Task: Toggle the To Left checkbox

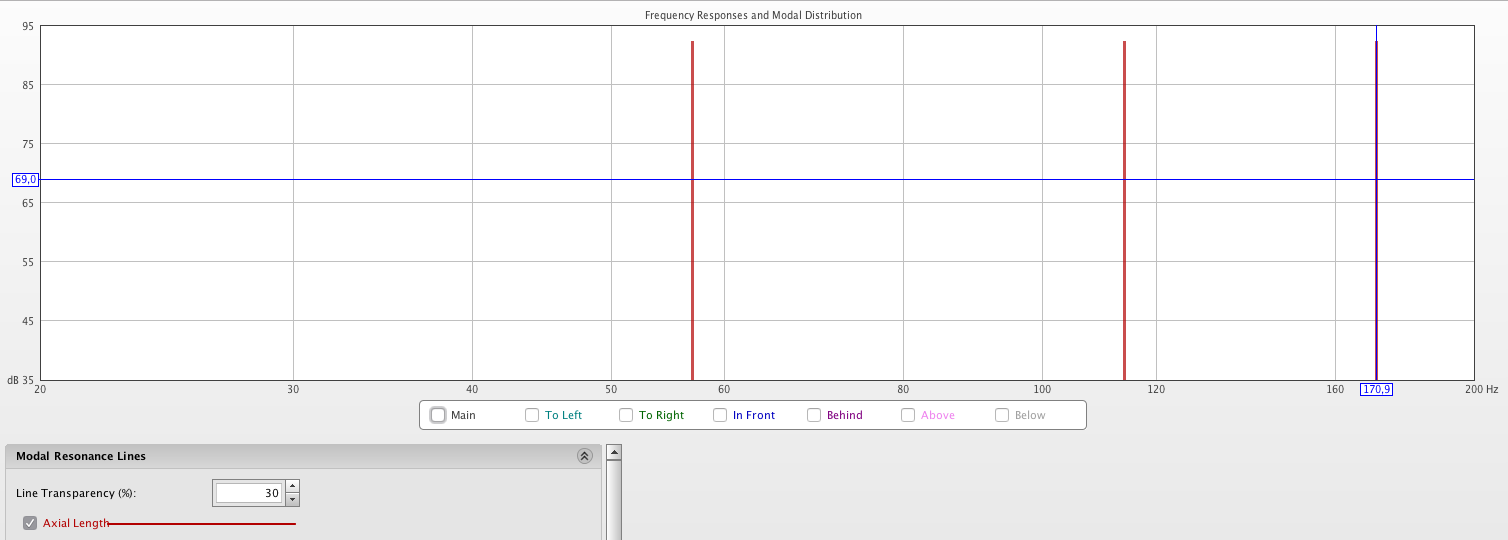Action: point(532,415)
